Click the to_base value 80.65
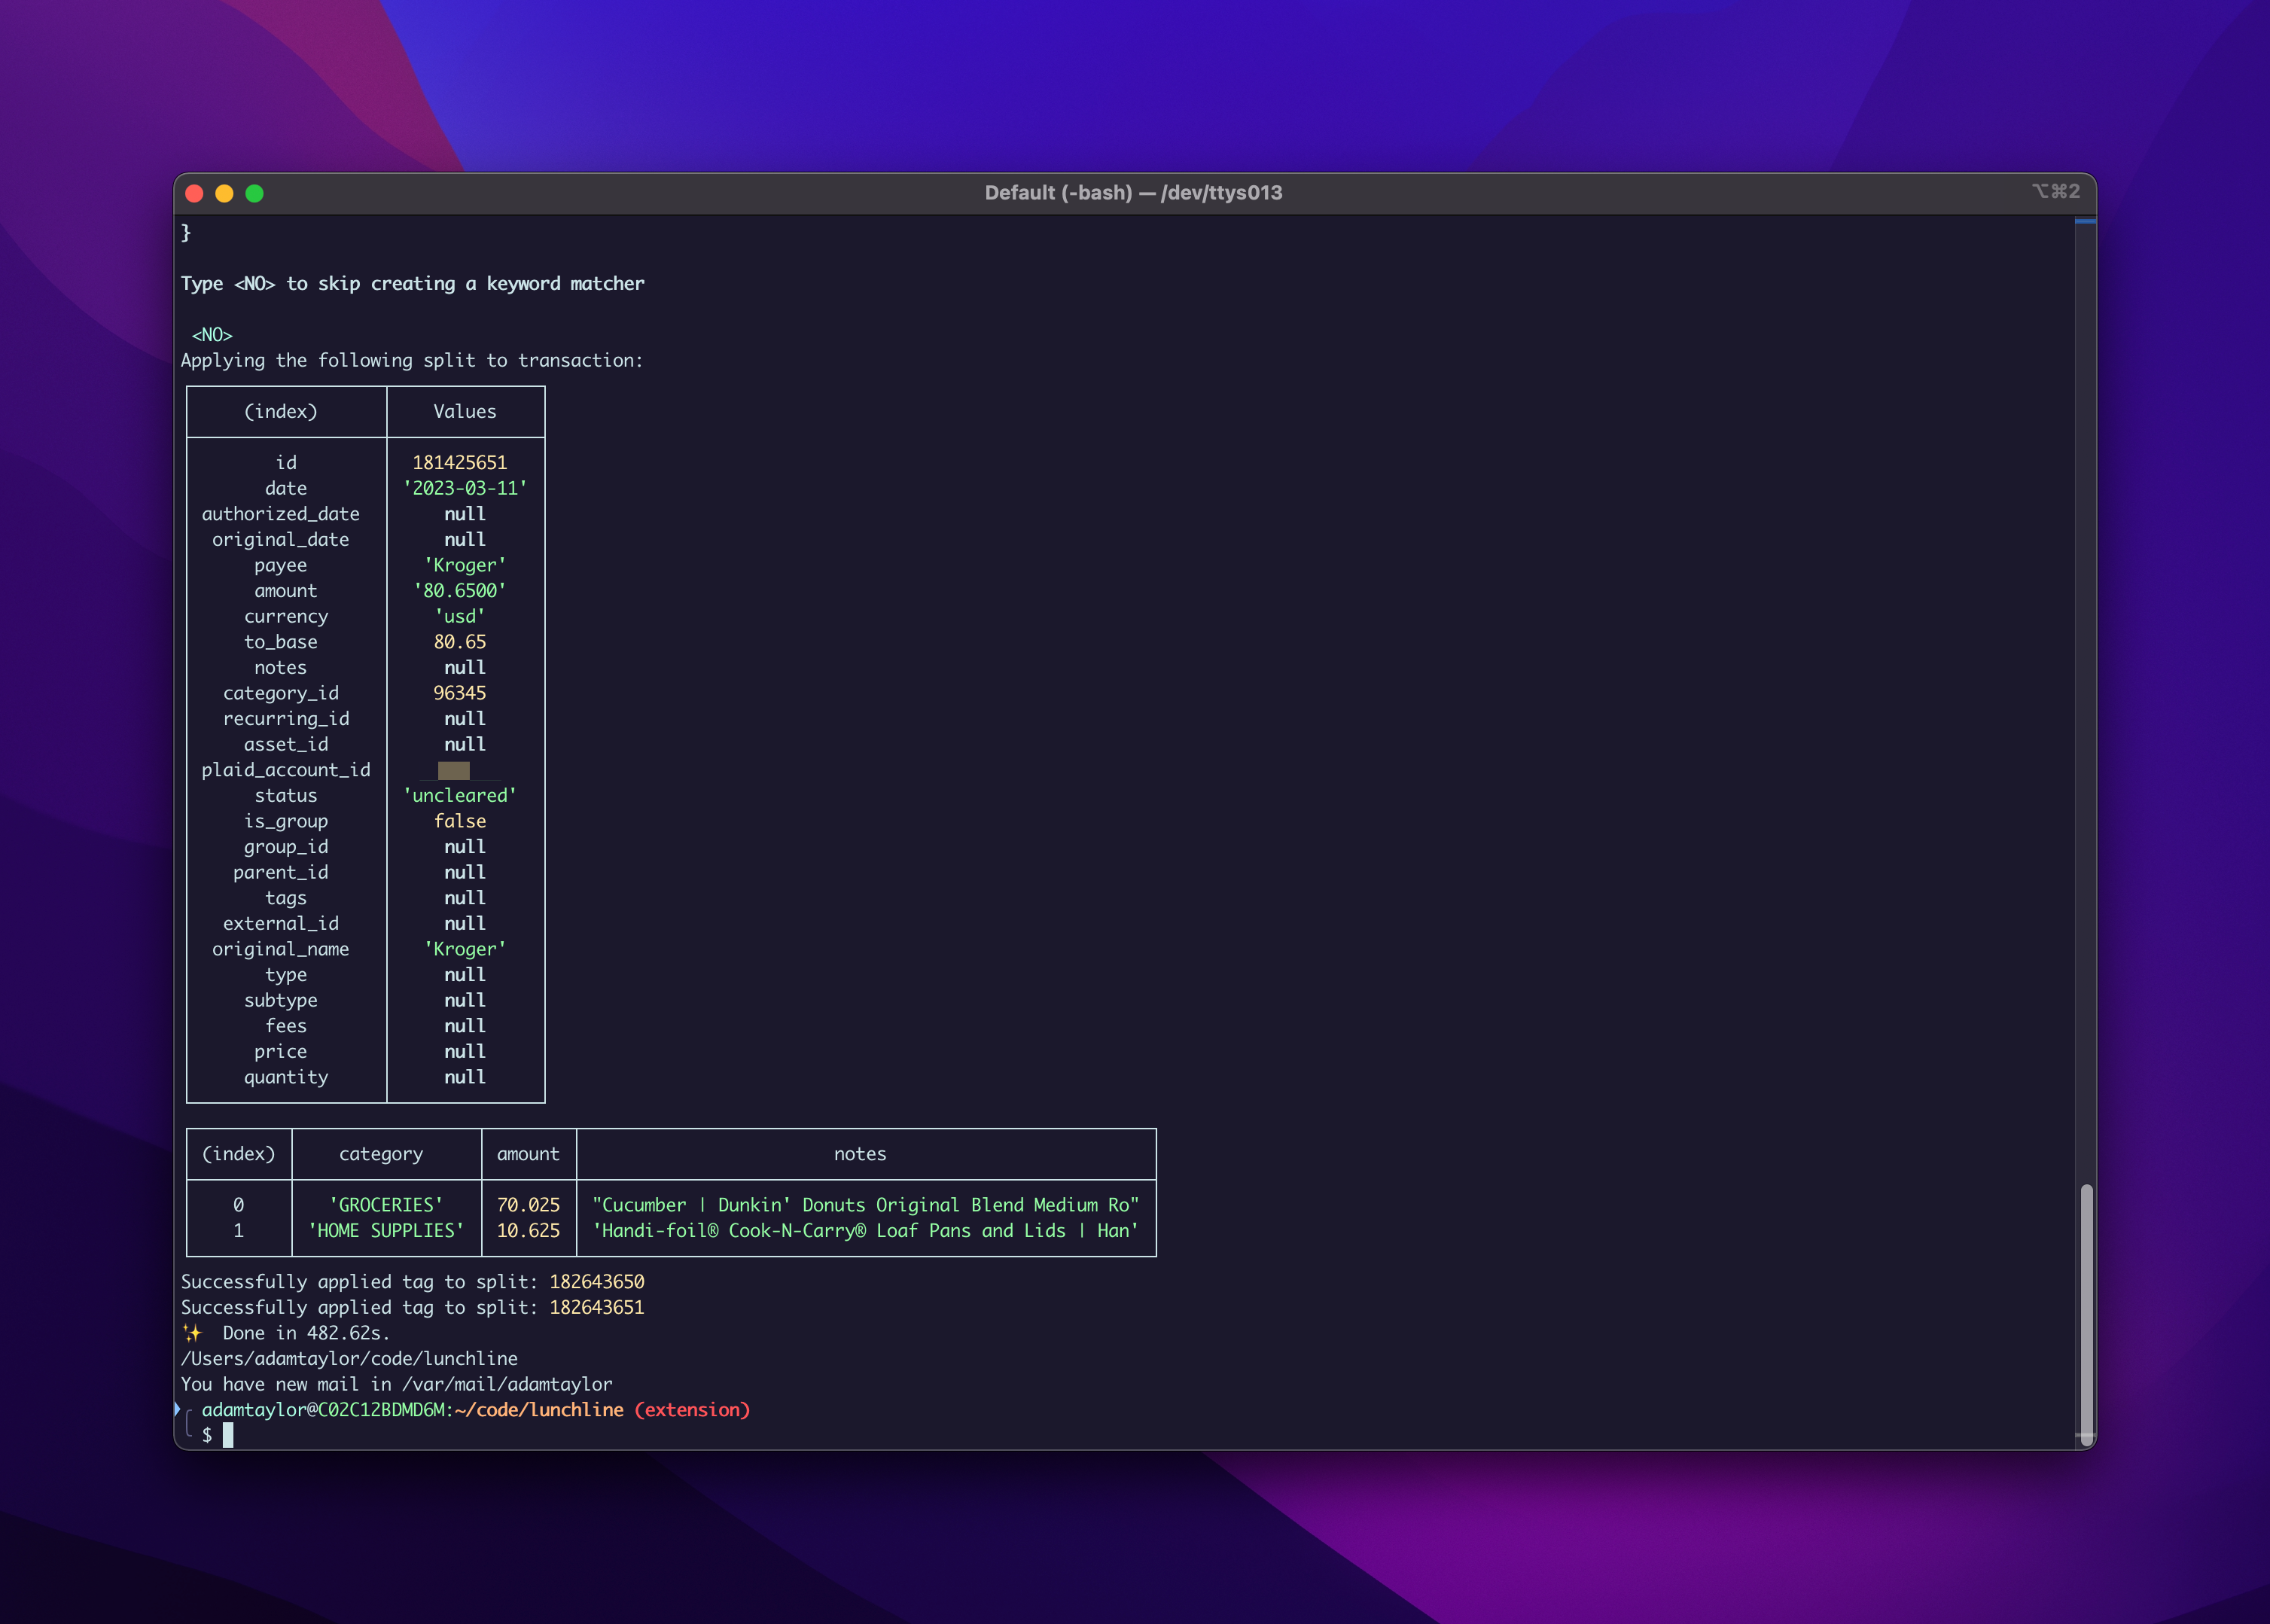This screenshot has width=2270, height=1624. pyautogui.click(x=460, y=641)
